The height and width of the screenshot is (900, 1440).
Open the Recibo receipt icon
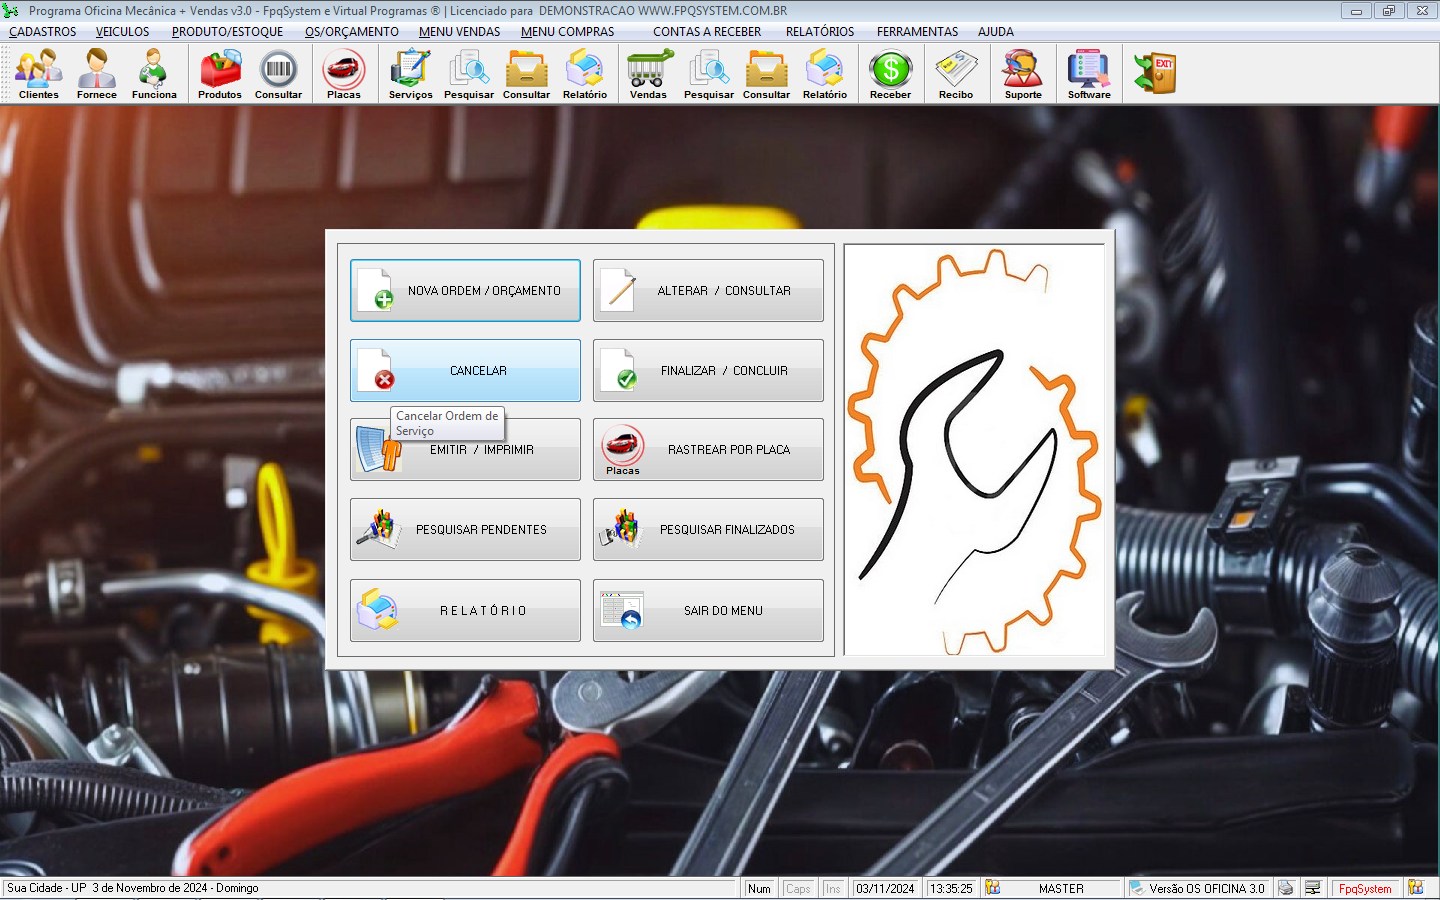pos(956,74)
